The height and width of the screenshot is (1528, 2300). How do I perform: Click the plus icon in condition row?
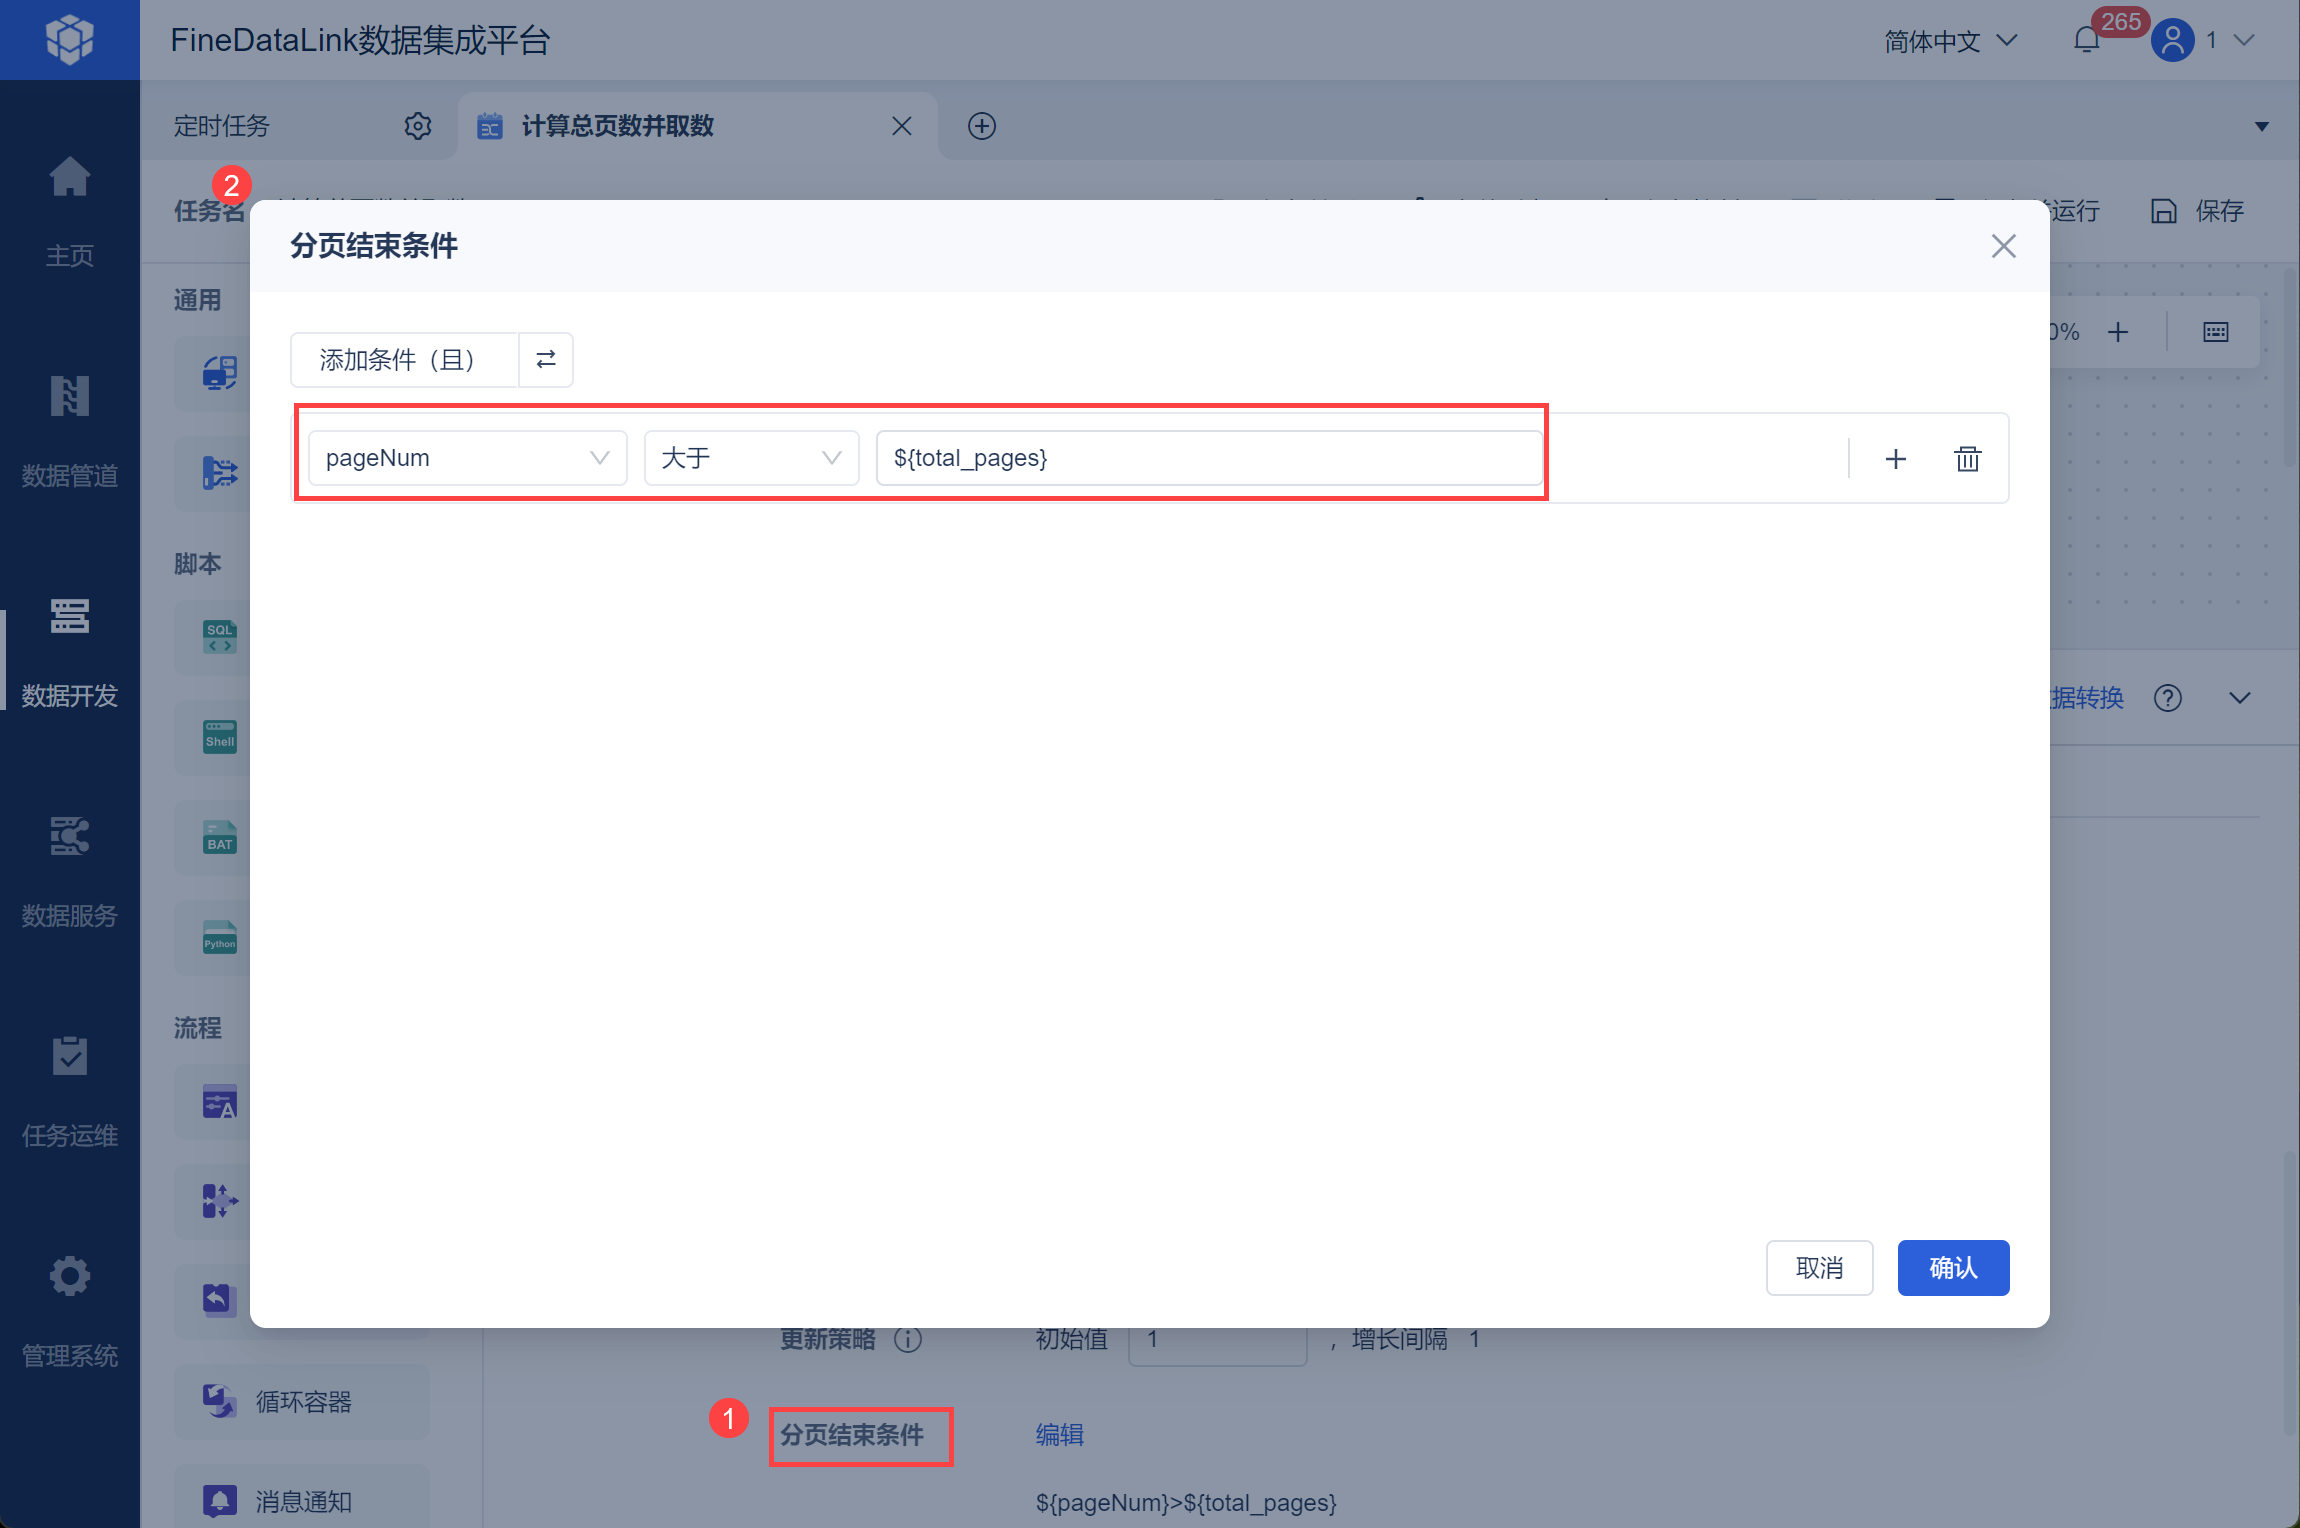pyautogui.click(x=1895, y=459)
